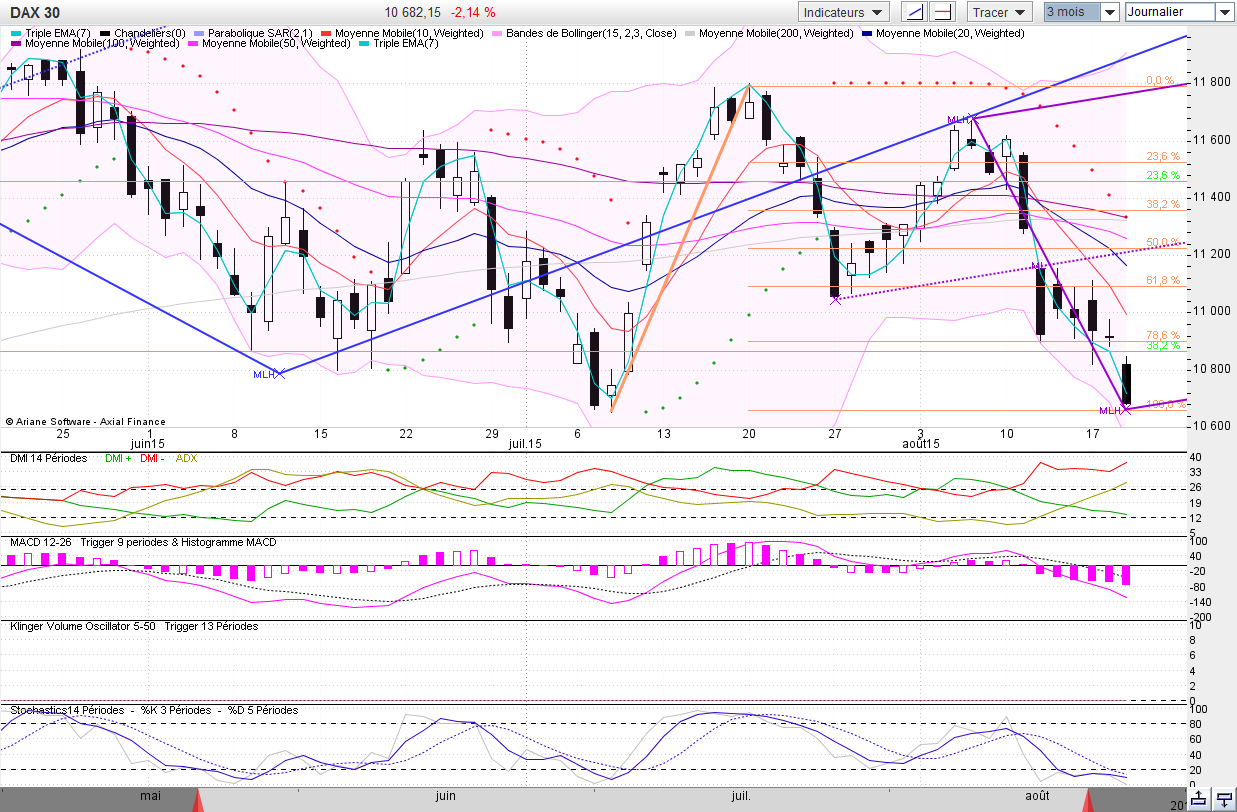Image resolution: width=1237 pixels, height=812 pixels.
Task: Click the 78,6 % Fibonacci level label
Action: click(1163, 335)
